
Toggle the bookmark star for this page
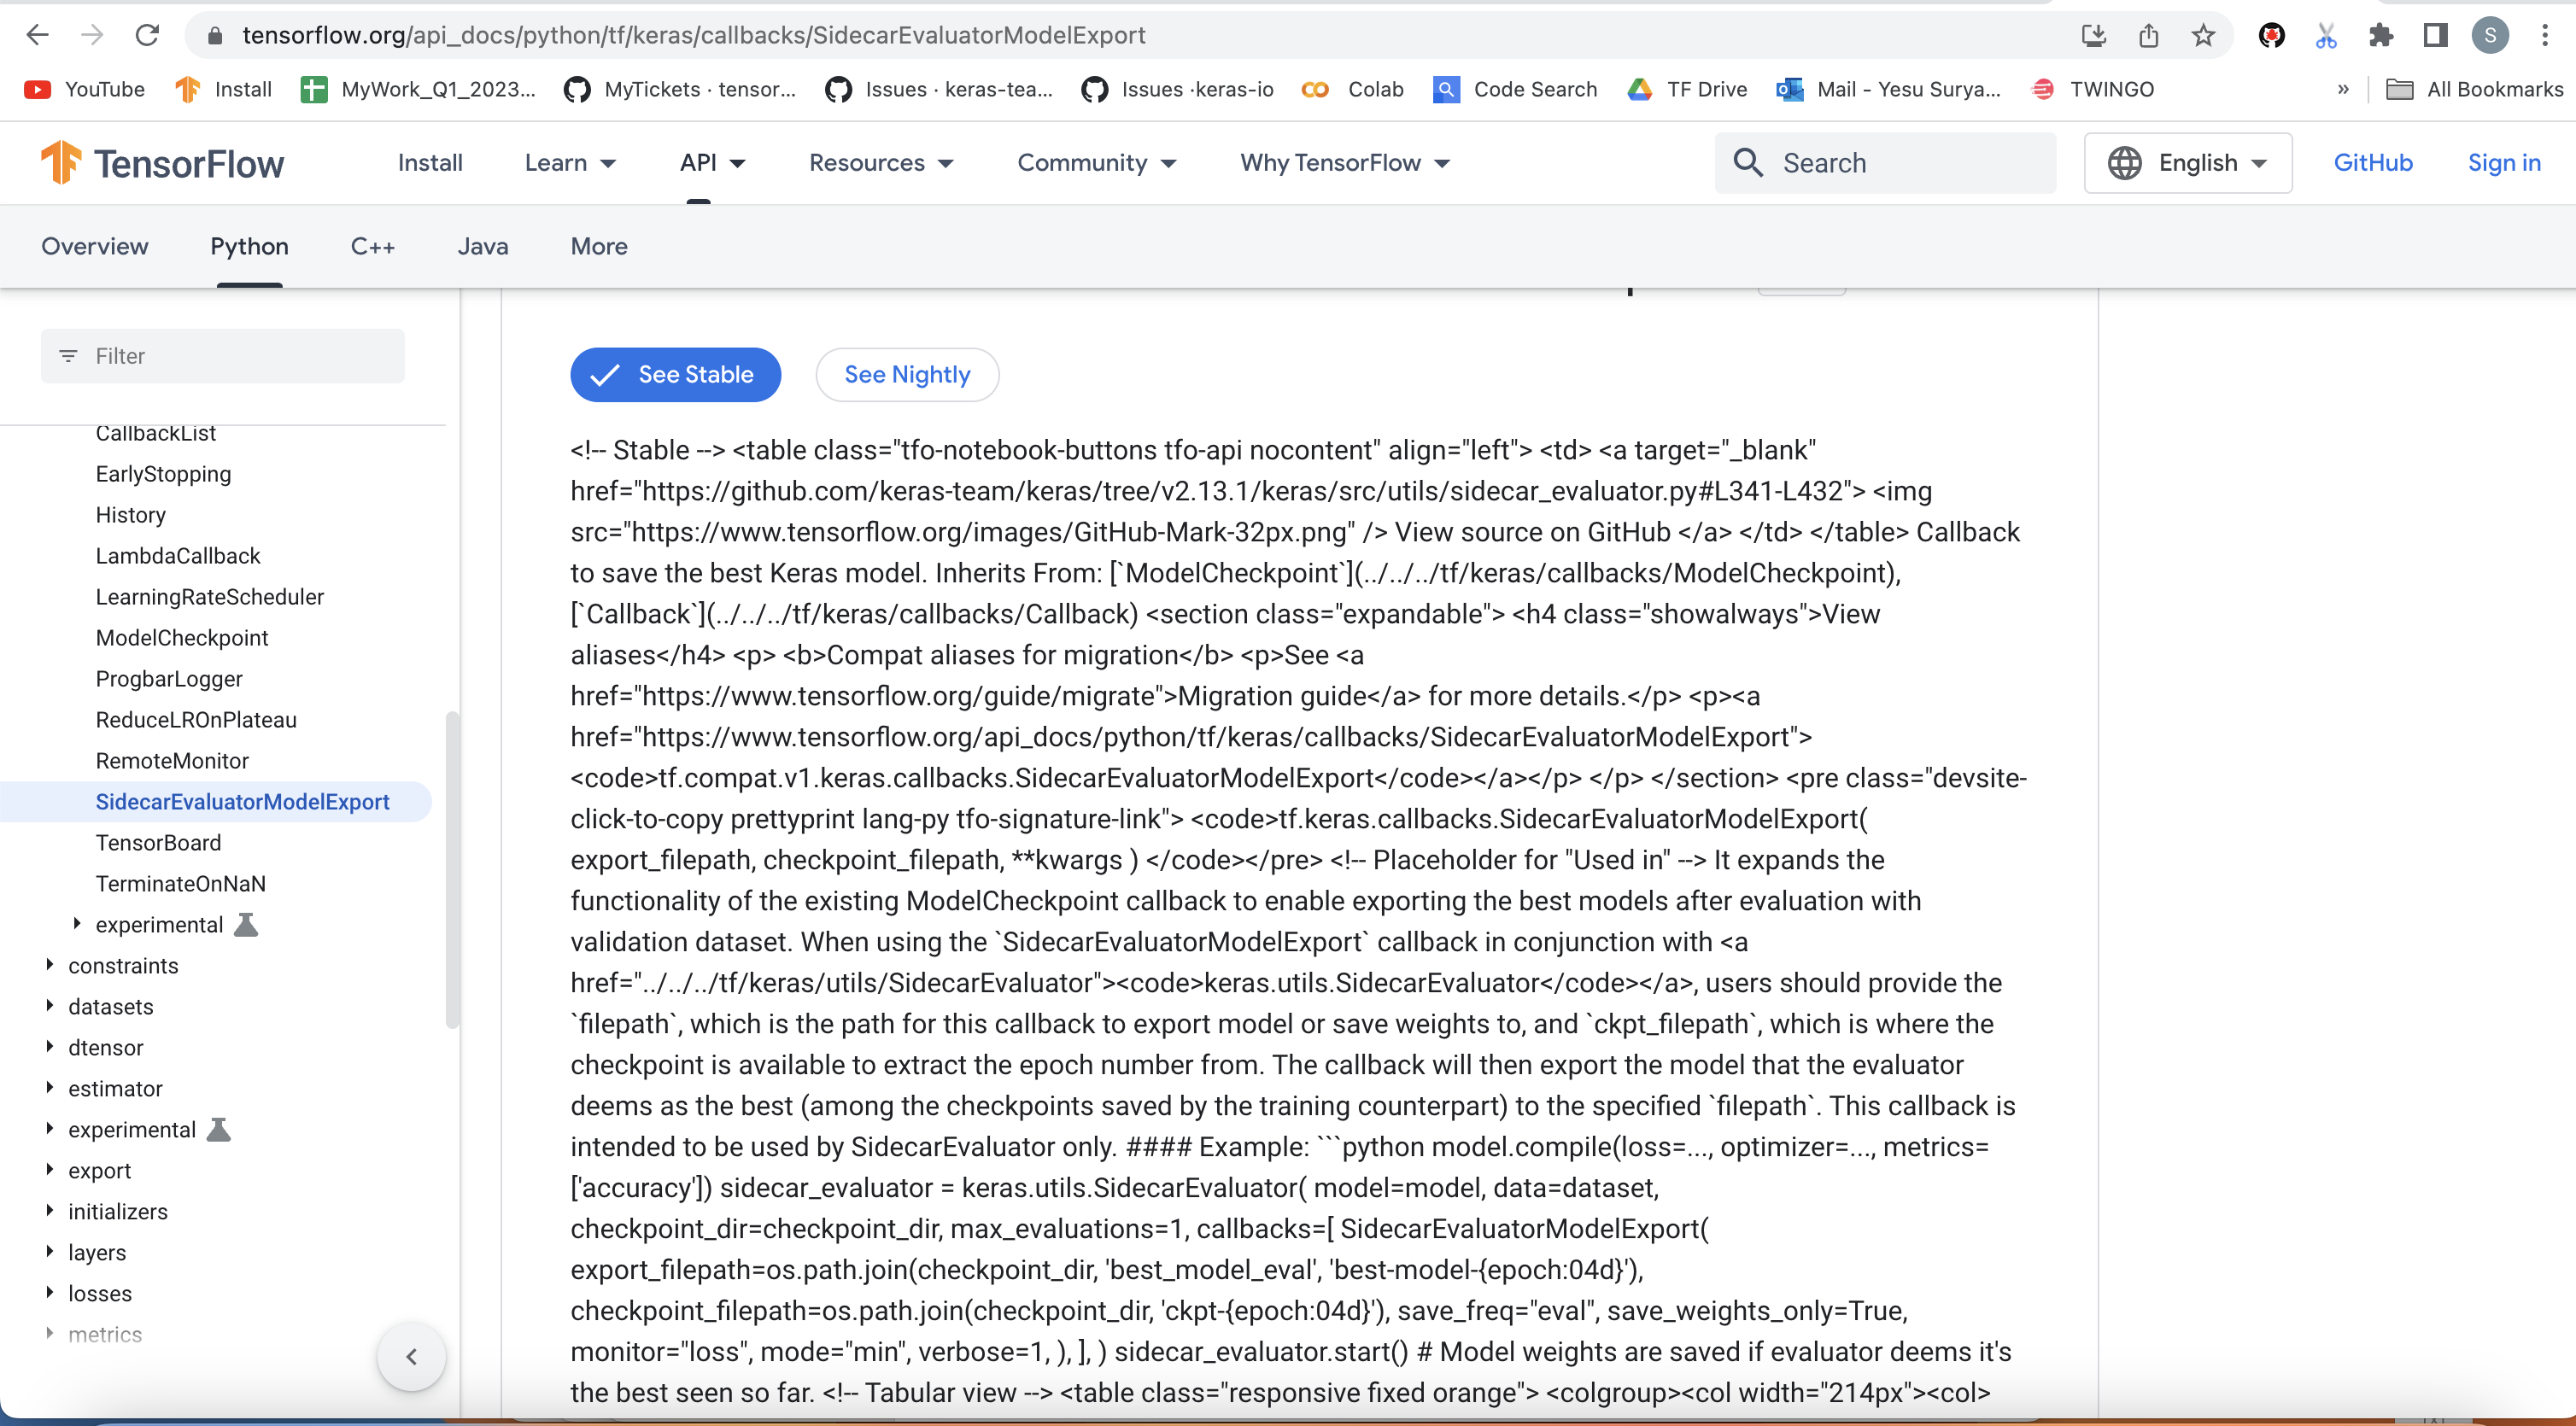tap(2203, 35)
